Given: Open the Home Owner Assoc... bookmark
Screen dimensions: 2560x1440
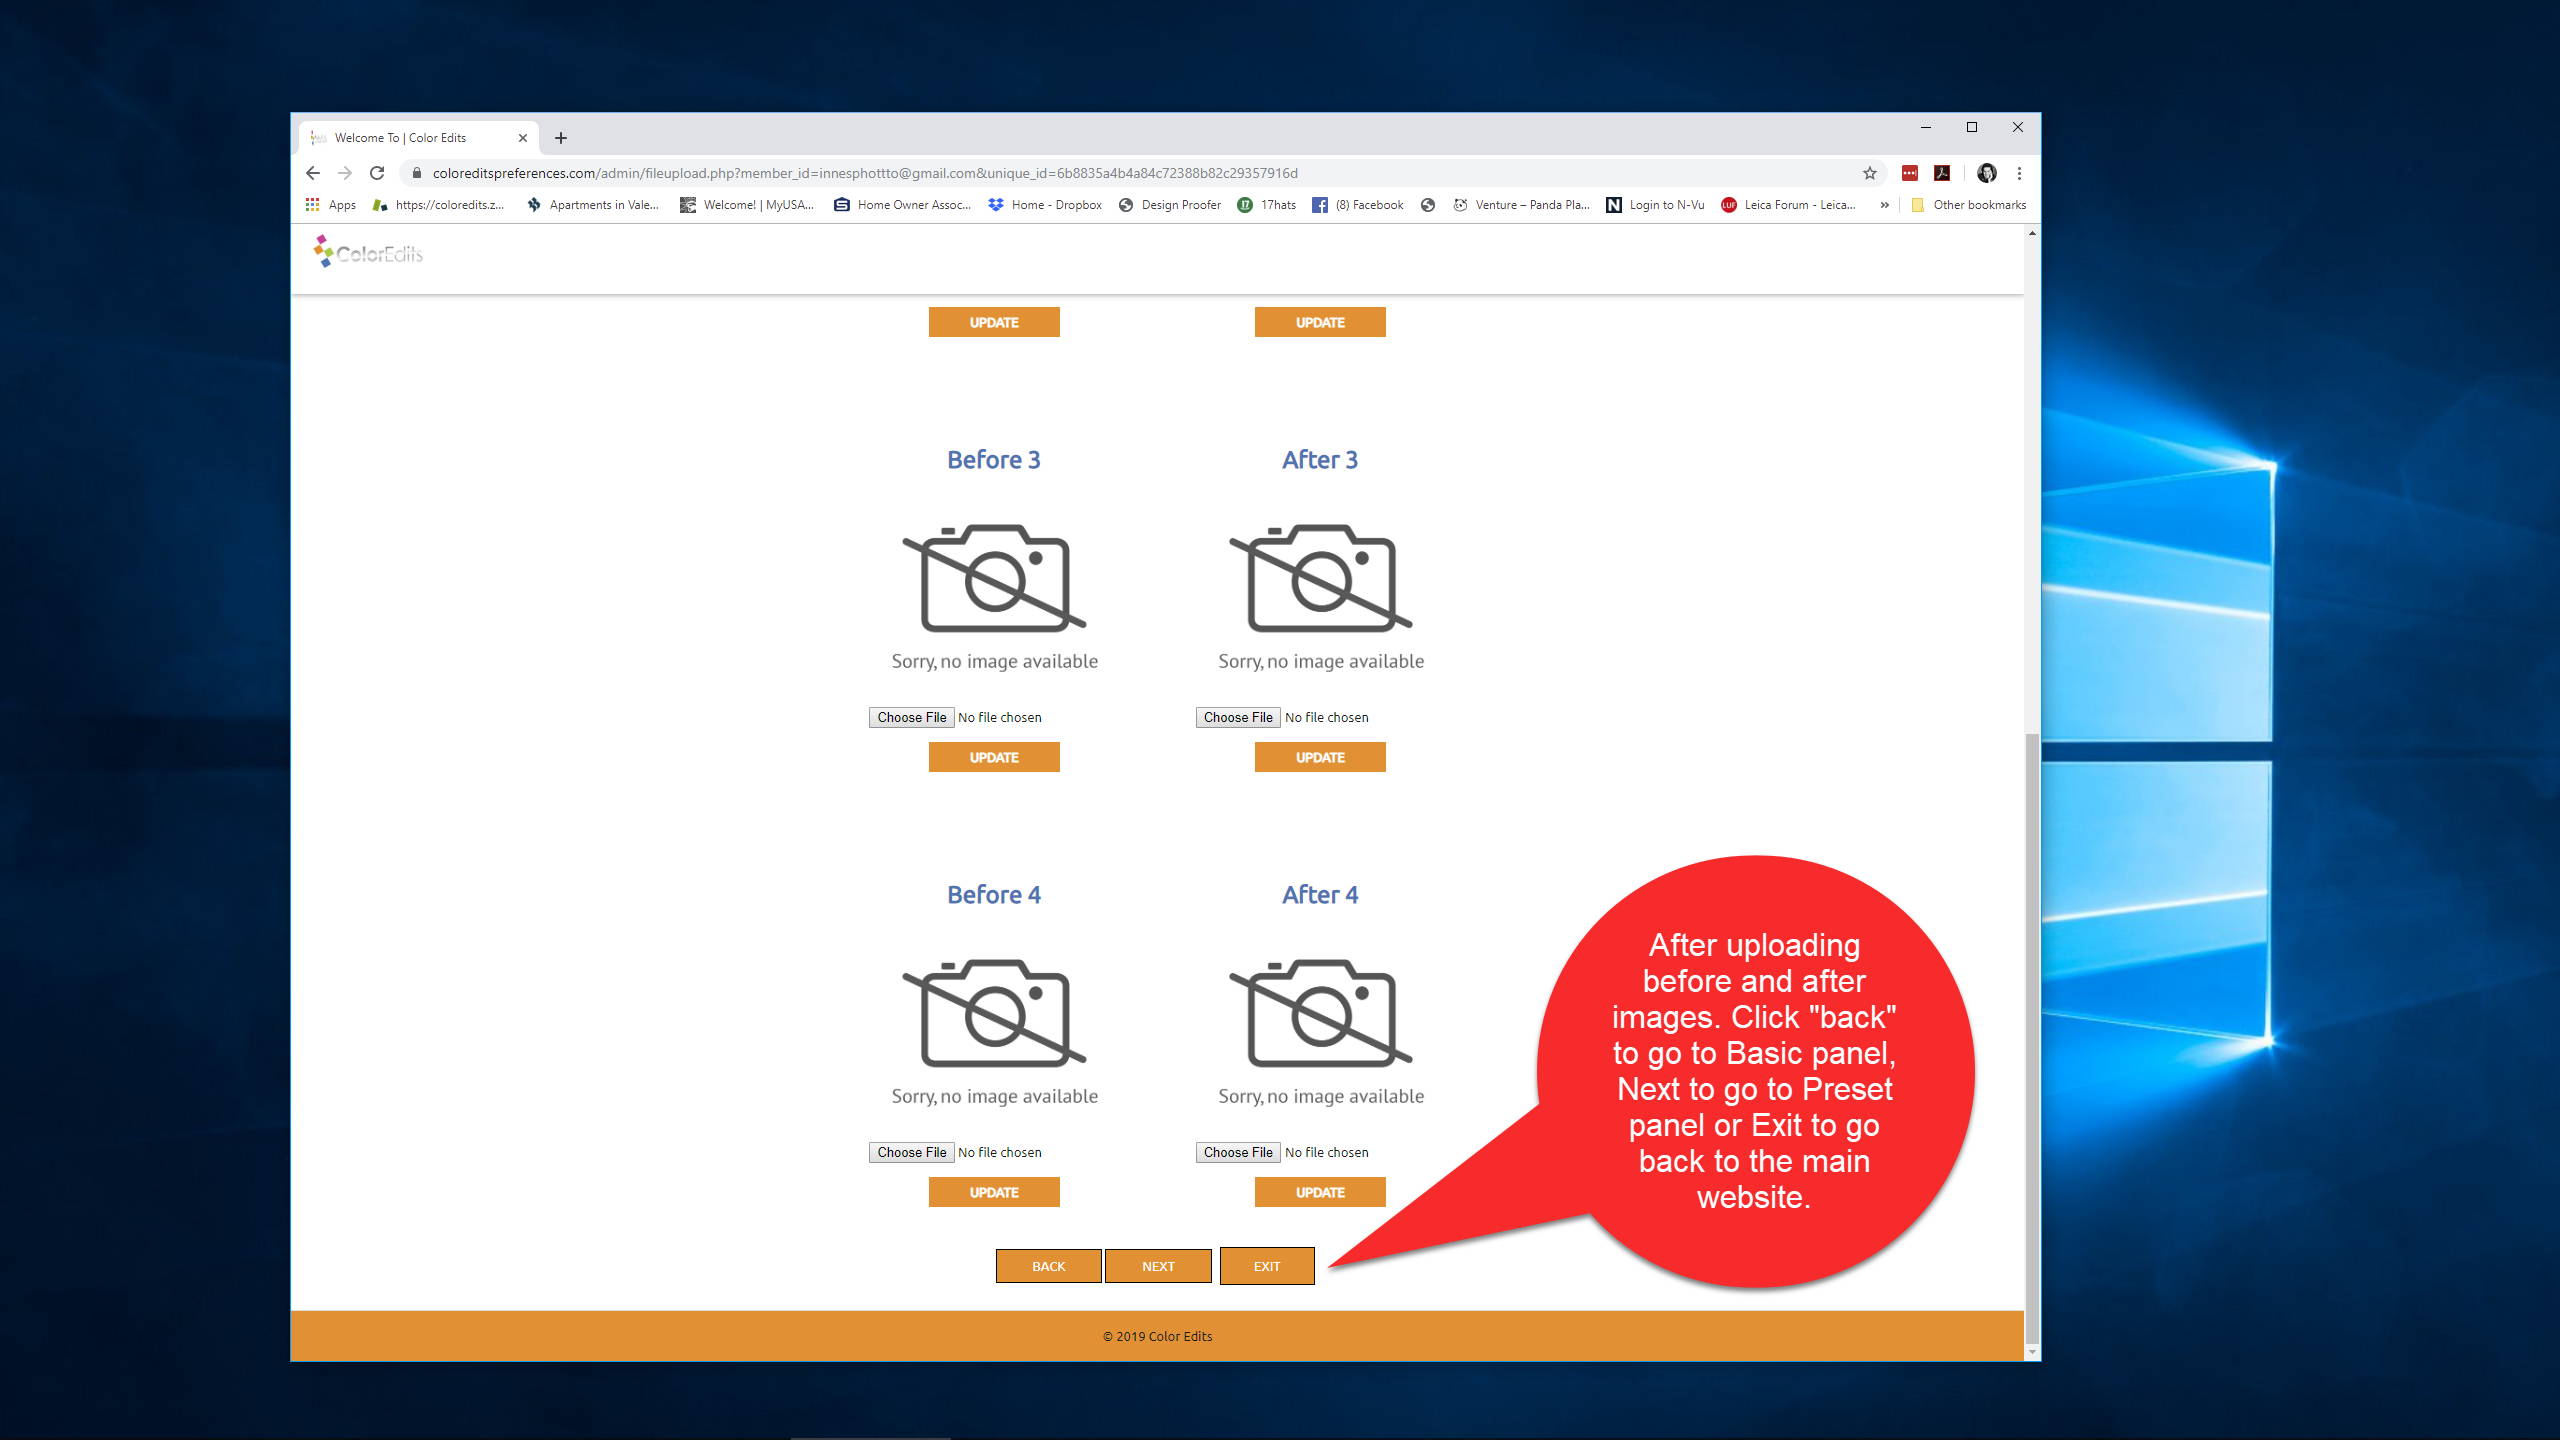Looking at the screenshot, I should tap(903, 205).
